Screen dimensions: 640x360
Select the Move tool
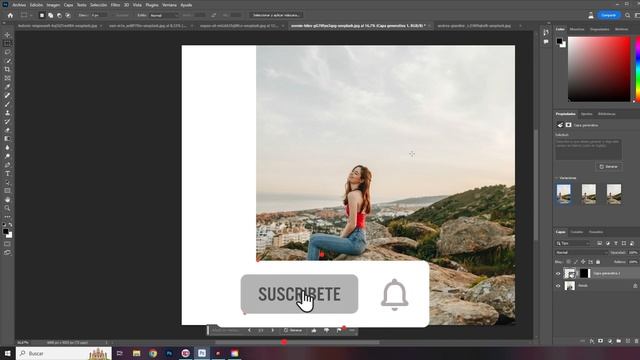(x=7, y=35)
